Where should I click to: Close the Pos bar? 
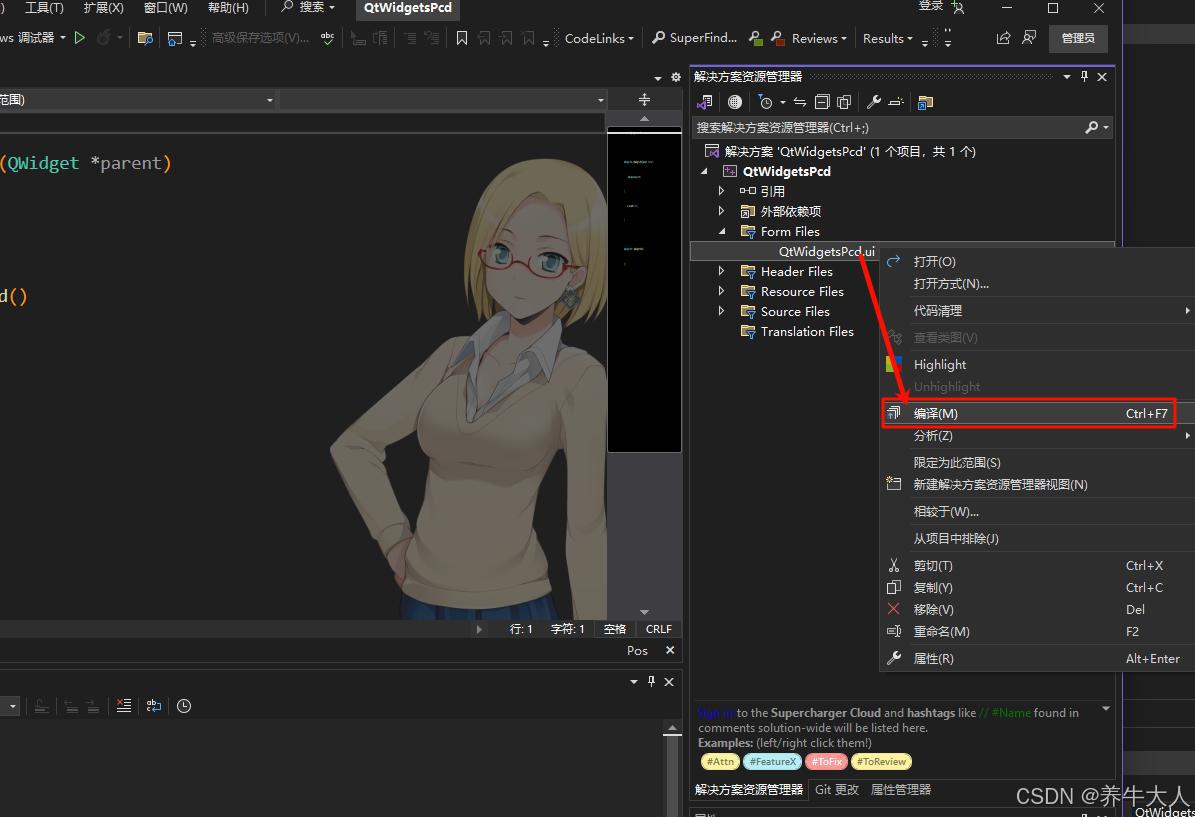click(670, 650)
